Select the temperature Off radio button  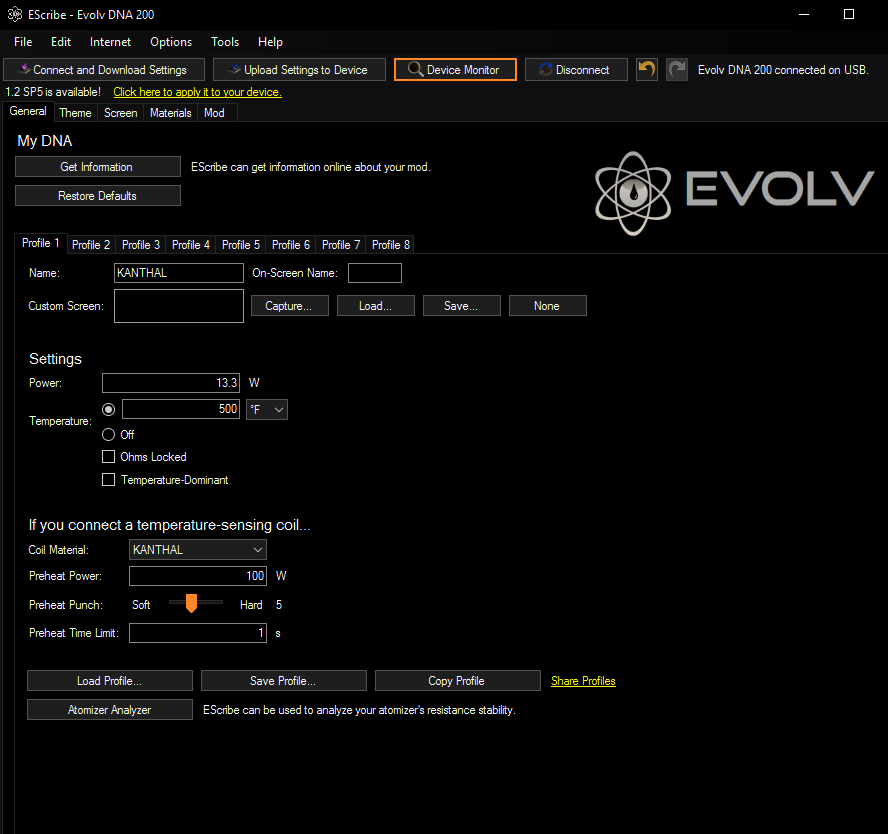click(x=109, y=435)
